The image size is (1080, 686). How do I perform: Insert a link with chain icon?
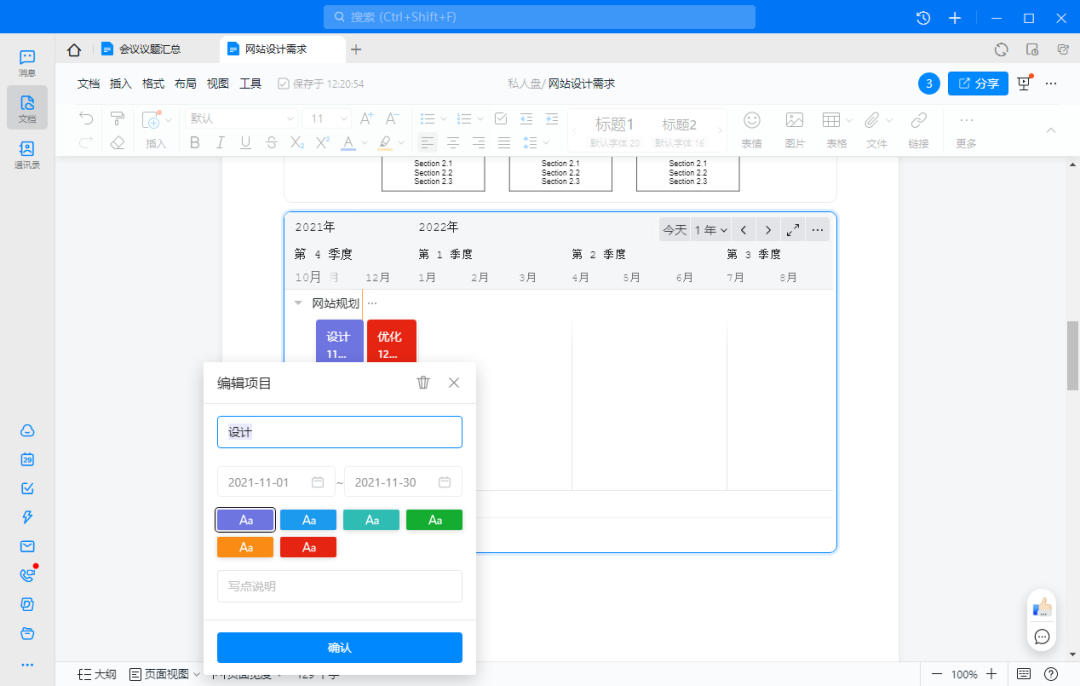click(918, 121)
